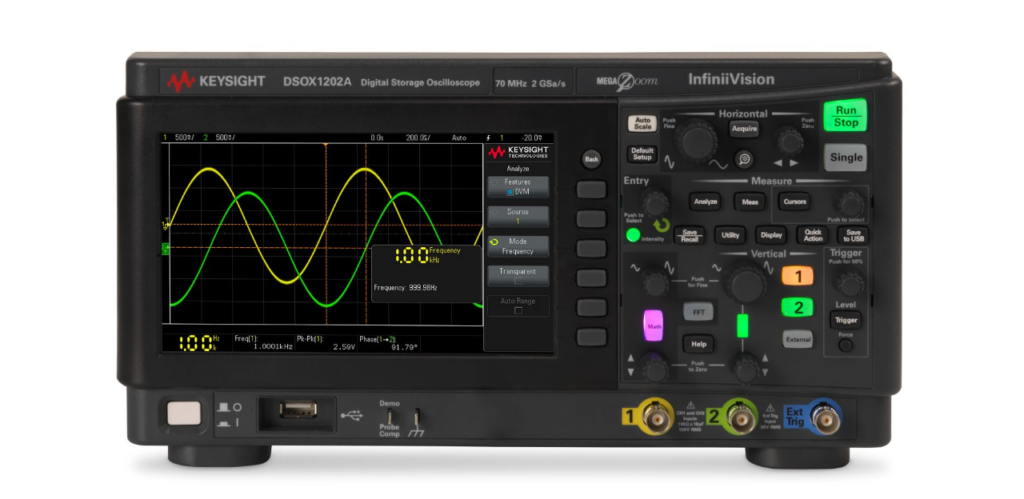The image size is (1024, 499).
Task: Open the Acquire menu key
Action: [744, 129]
